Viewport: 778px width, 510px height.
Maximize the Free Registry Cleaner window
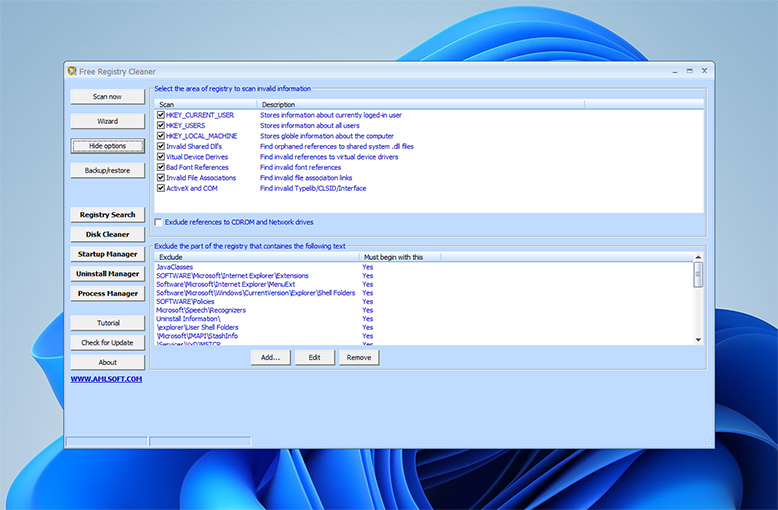click(689, 71)
